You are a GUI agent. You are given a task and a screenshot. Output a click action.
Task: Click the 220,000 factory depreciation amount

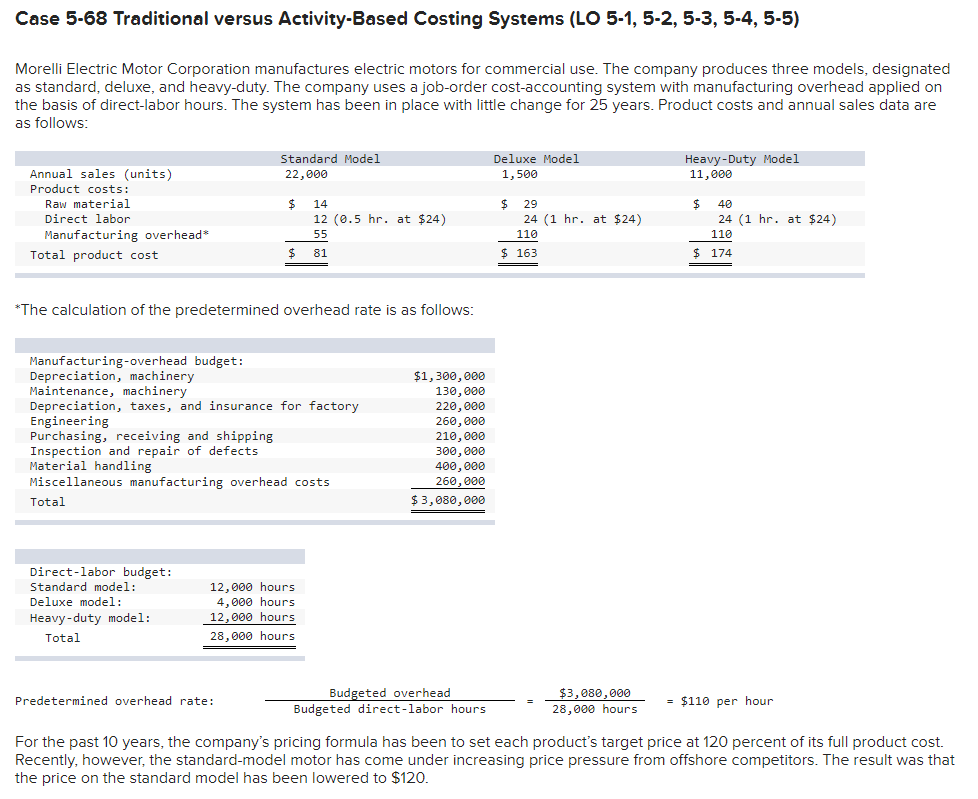460,406
